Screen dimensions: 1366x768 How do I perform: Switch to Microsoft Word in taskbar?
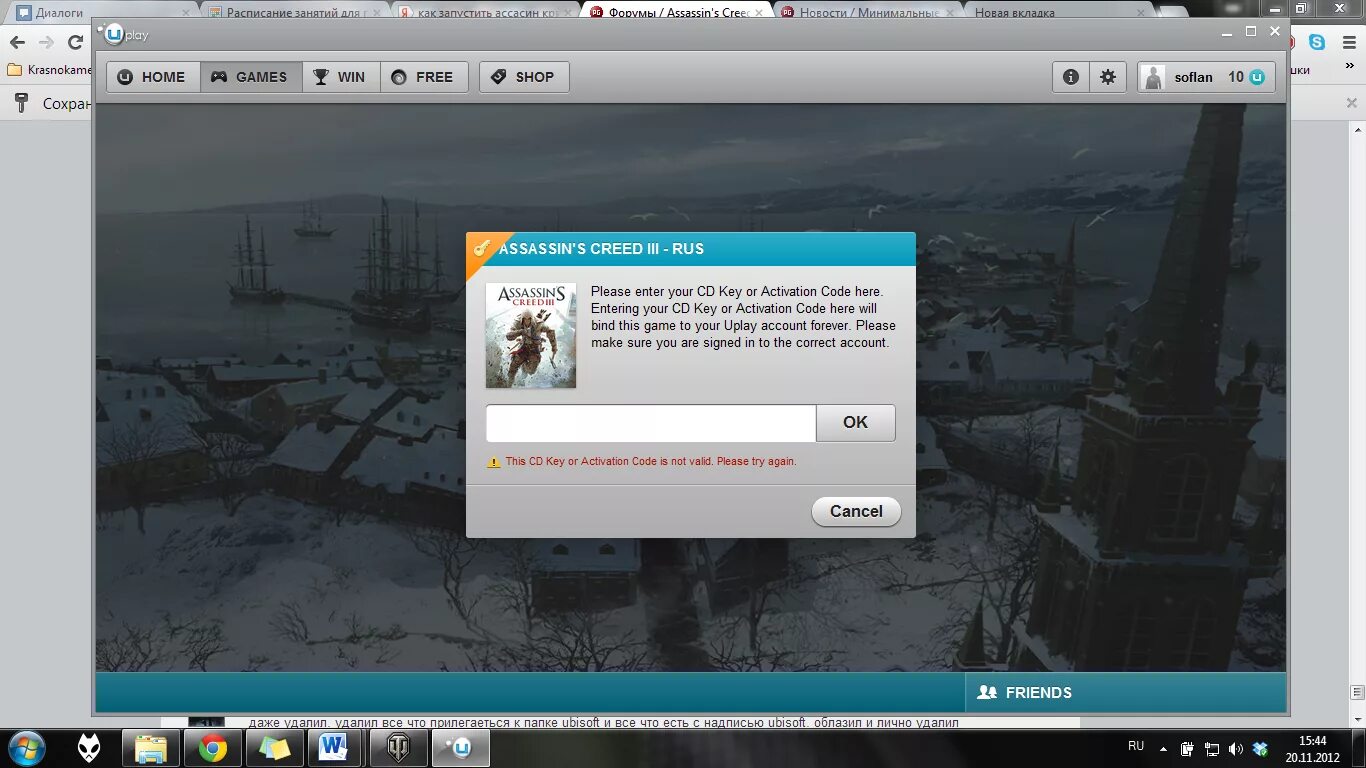336,748
